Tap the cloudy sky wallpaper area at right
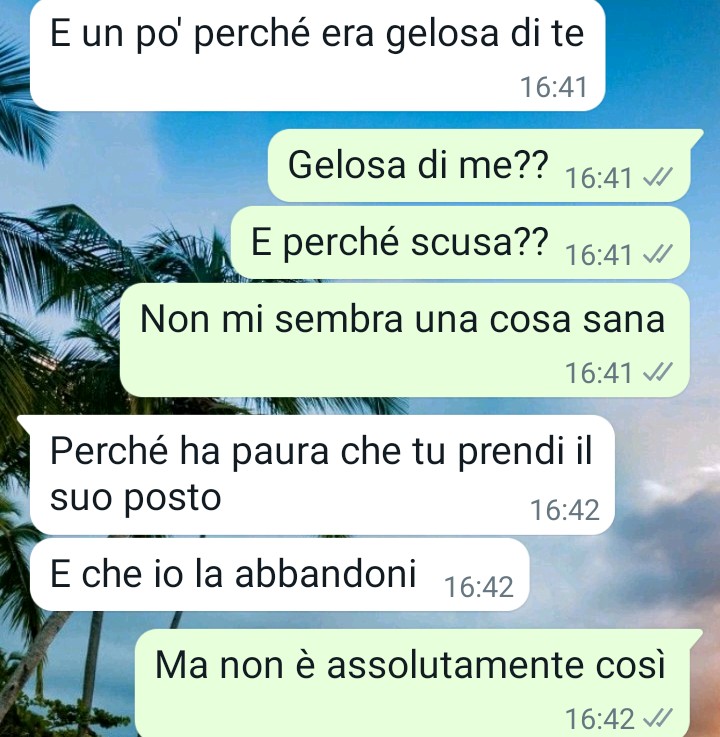Screen dimensions: 720x737 [x=667, y=541]
